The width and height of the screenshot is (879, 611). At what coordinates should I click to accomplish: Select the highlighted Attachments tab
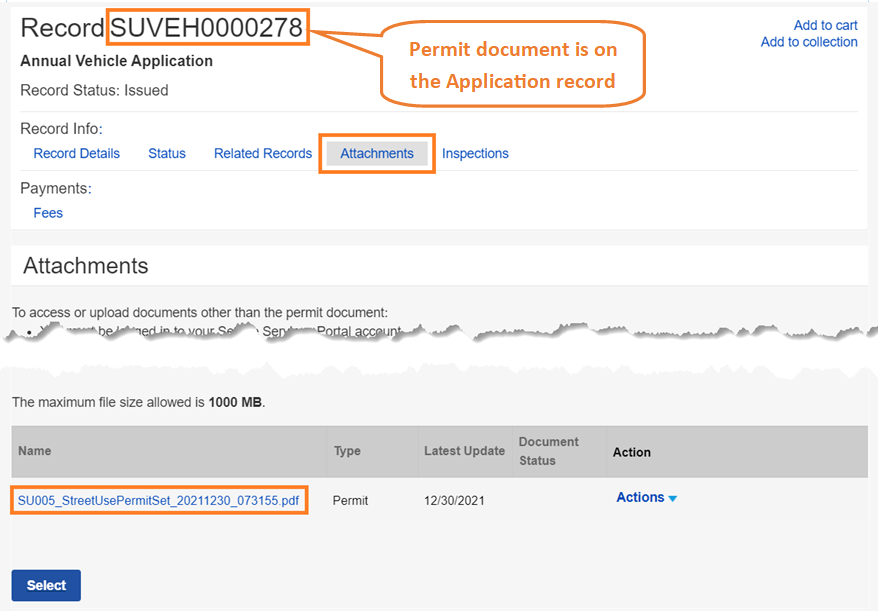(x=377, y=153)
